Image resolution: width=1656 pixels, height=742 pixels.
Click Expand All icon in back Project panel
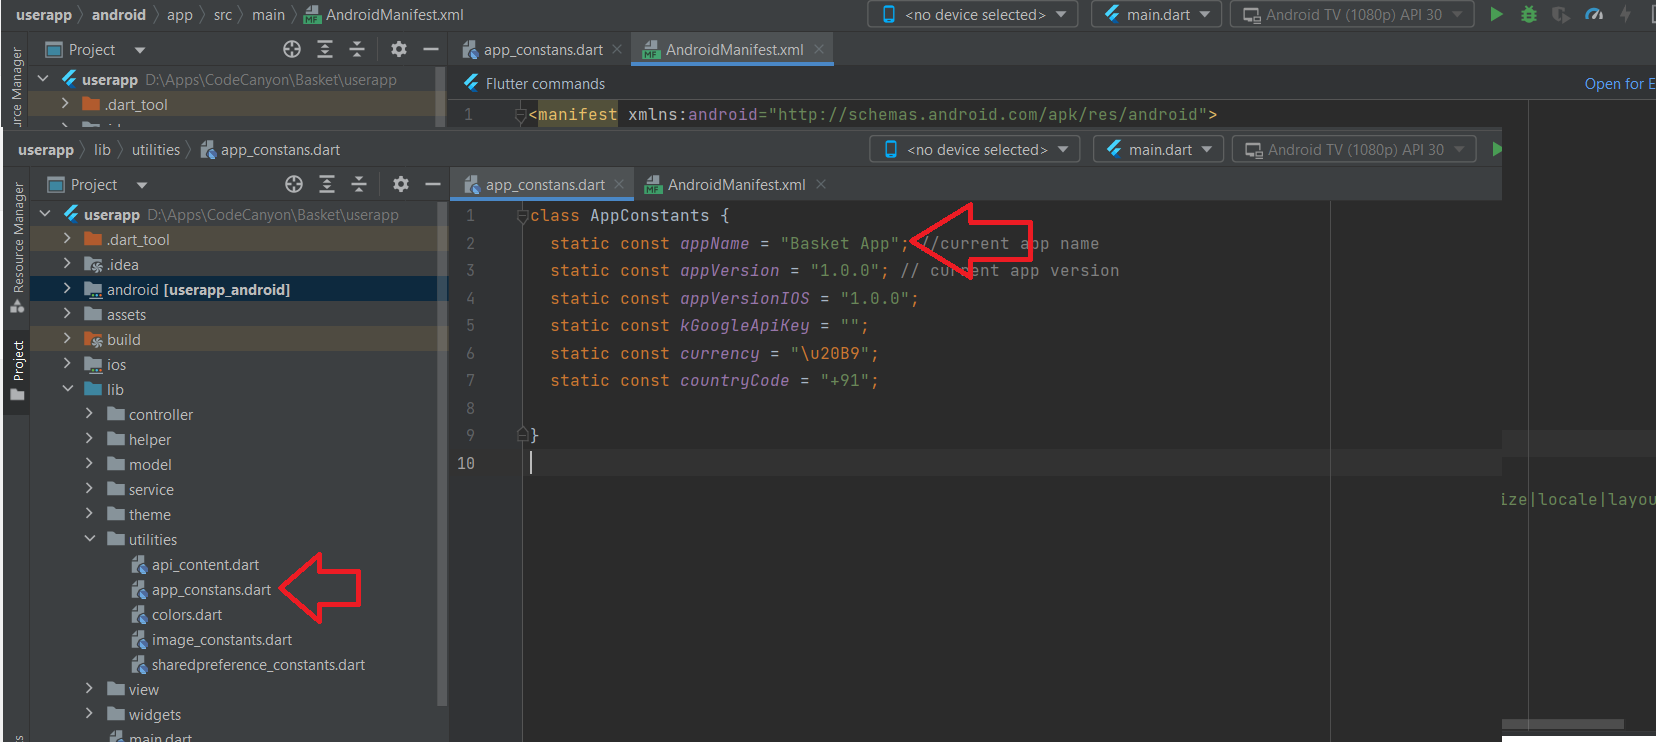pos(325,49)
